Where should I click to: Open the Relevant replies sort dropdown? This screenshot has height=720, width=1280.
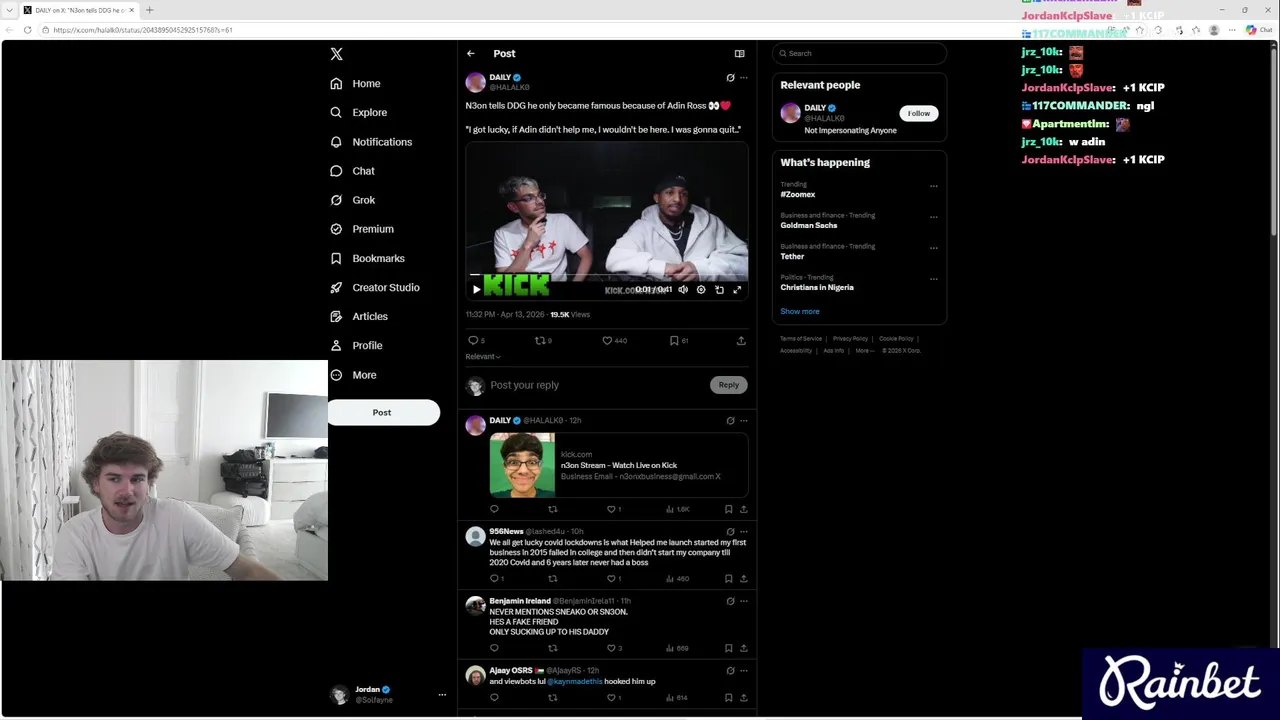(x=483, y=357)
